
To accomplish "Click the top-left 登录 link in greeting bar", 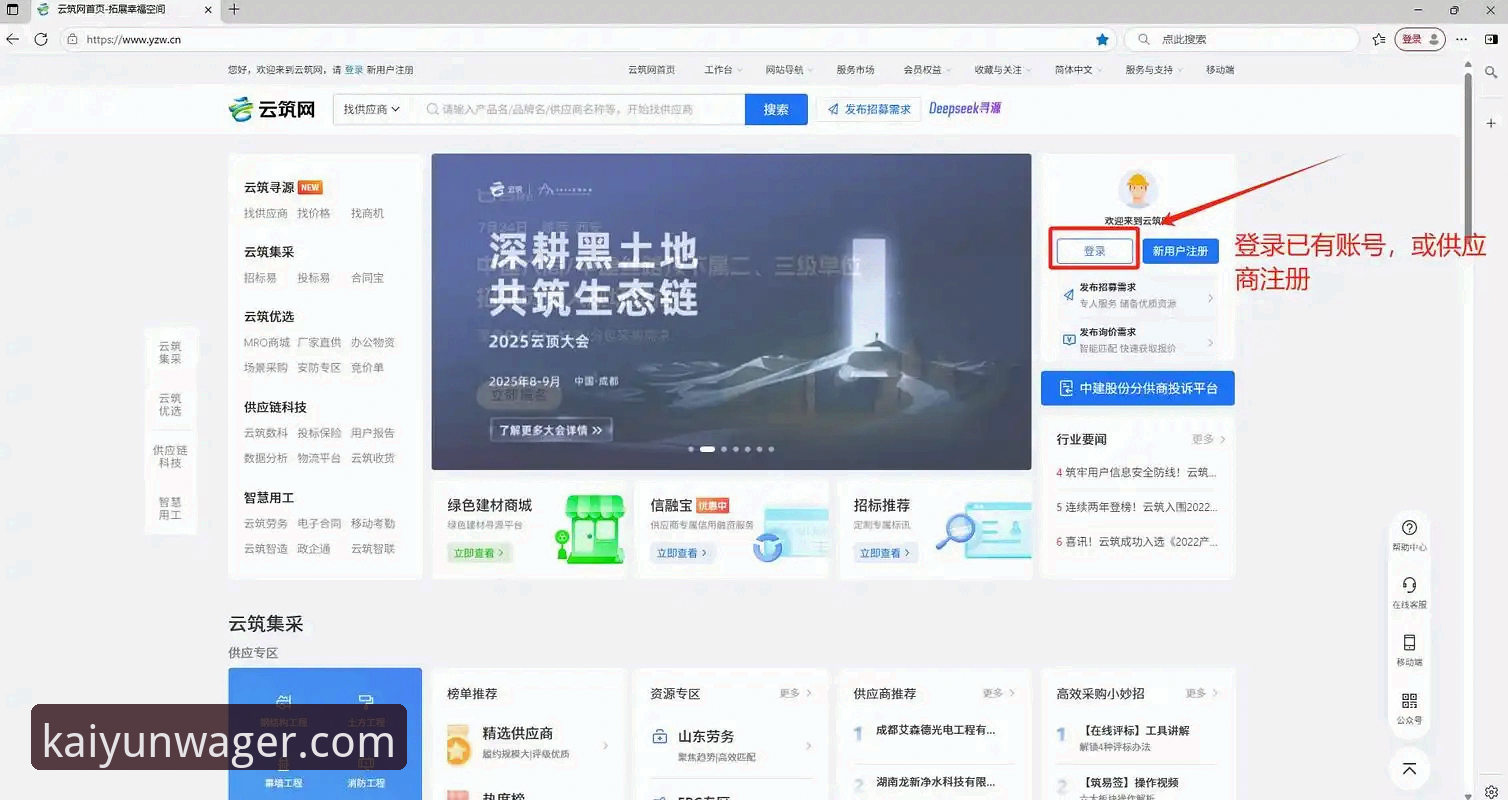I will 354,70.
